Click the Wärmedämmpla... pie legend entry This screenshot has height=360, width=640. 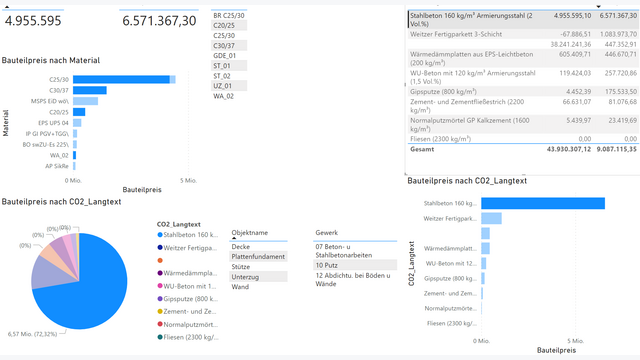pyautogui.click(x=188, y=273)
